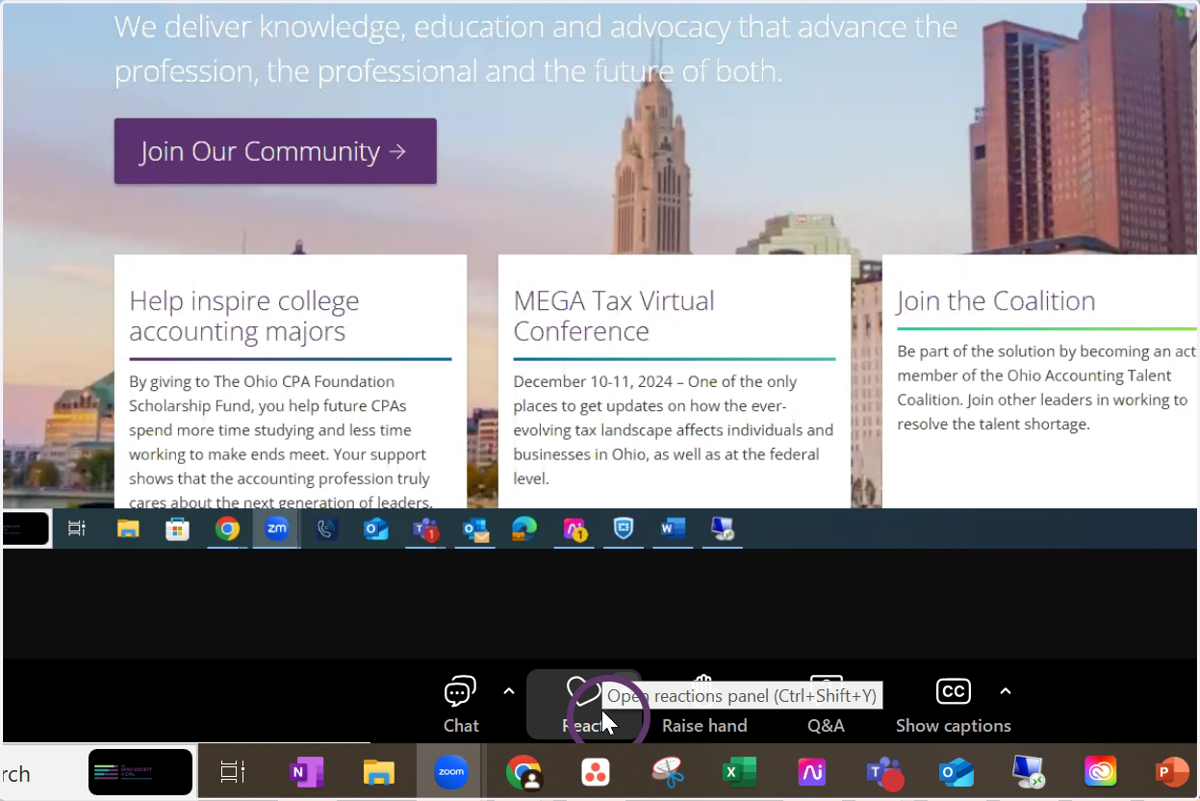This screenshot has height=801, width=1200.
Task: Click the widget thumbnail beside the search box
Action: click(140, 772)
